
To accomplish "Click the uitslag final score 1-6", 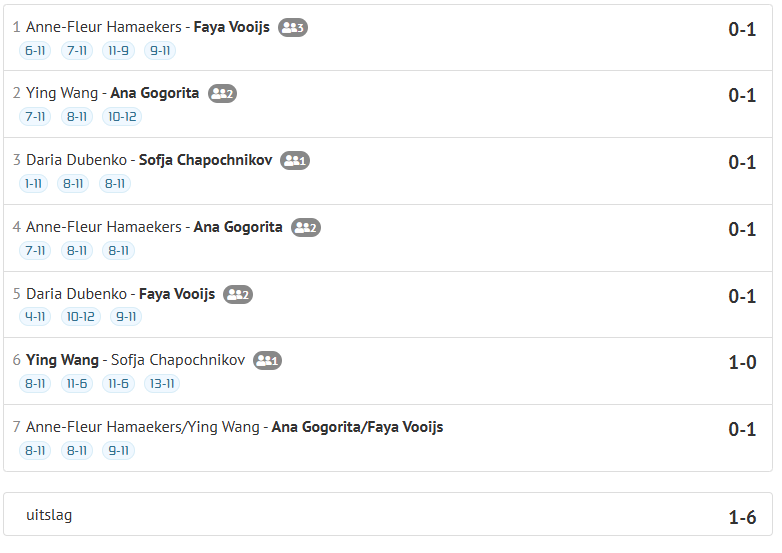I will 742,518.
